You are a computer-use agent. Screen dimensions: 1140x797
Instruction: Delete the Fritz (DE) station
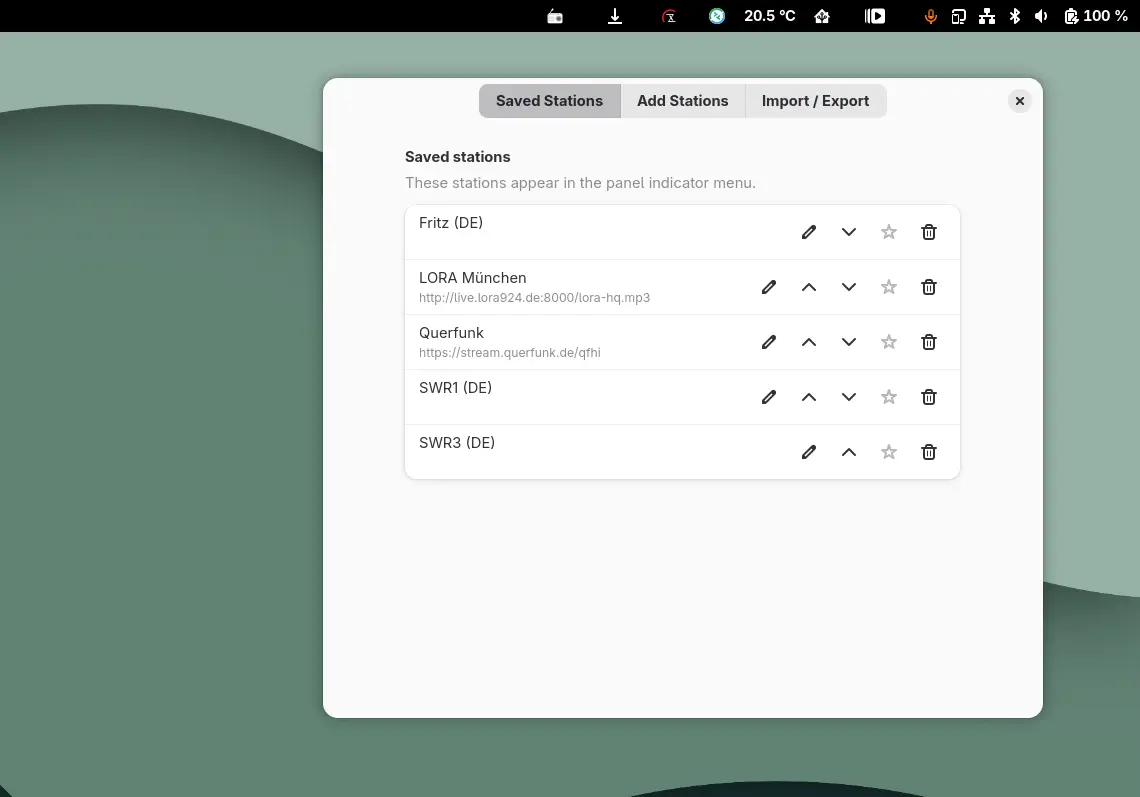point(929,232)
